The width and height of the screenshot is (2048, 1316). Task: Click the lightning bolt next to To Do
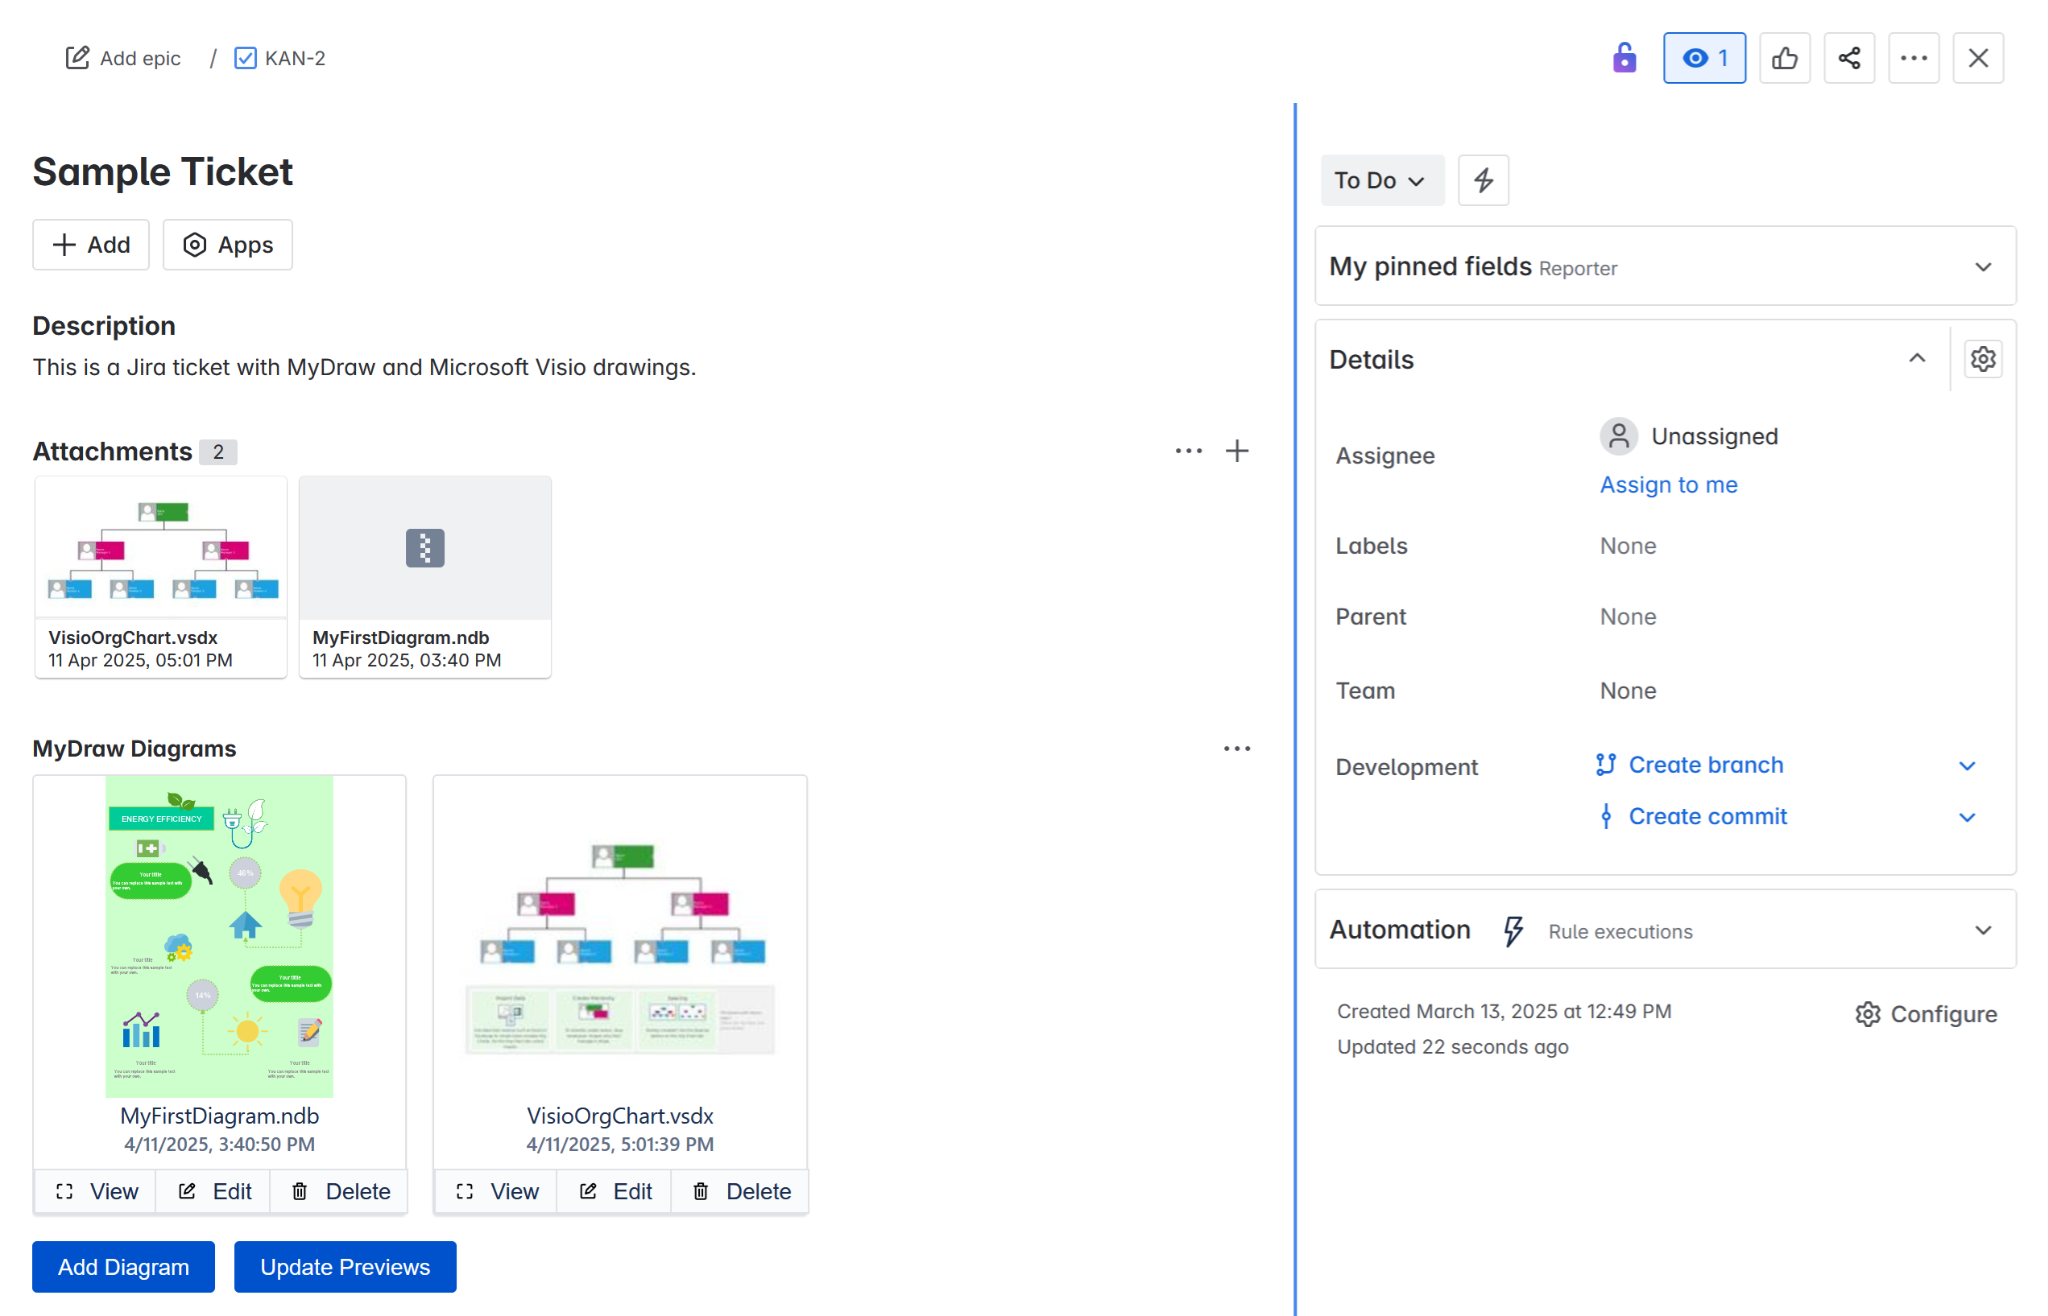pyautogui.click(x=1483, y=180)
